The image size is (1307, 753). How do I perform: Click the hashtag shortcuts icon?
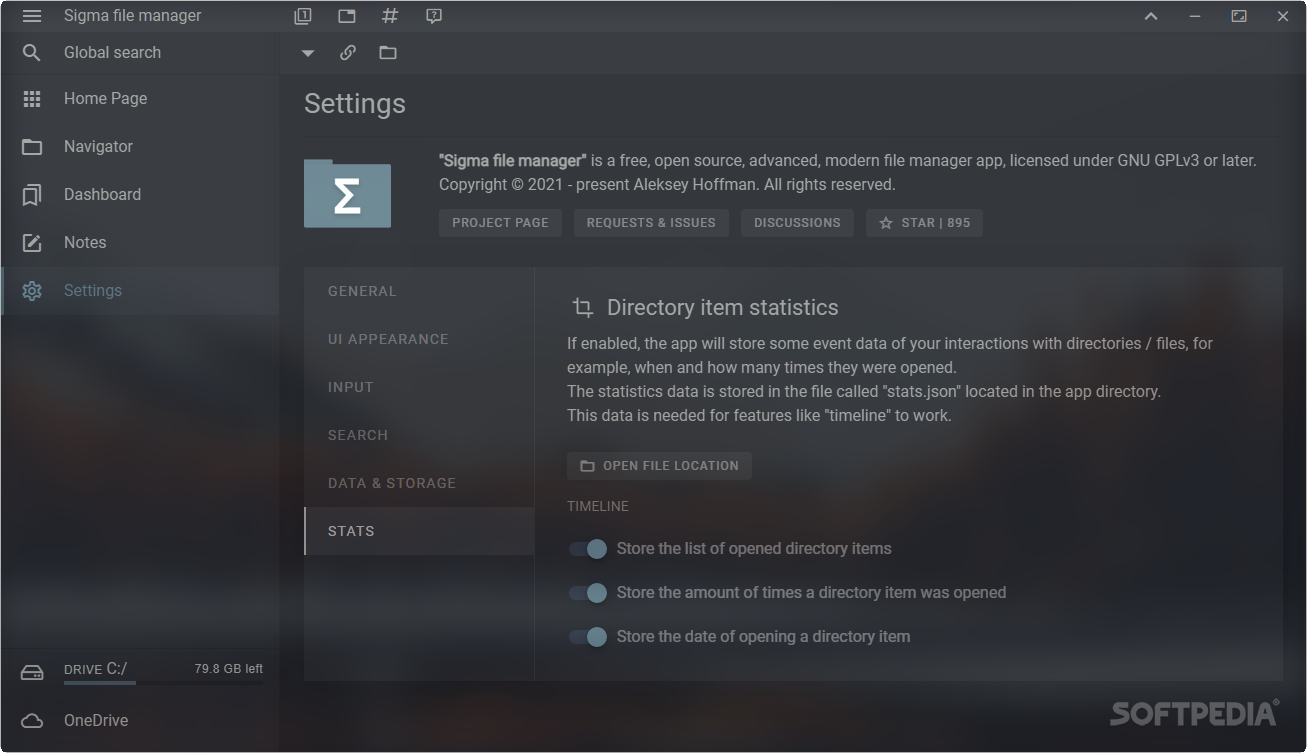(390, 16)
